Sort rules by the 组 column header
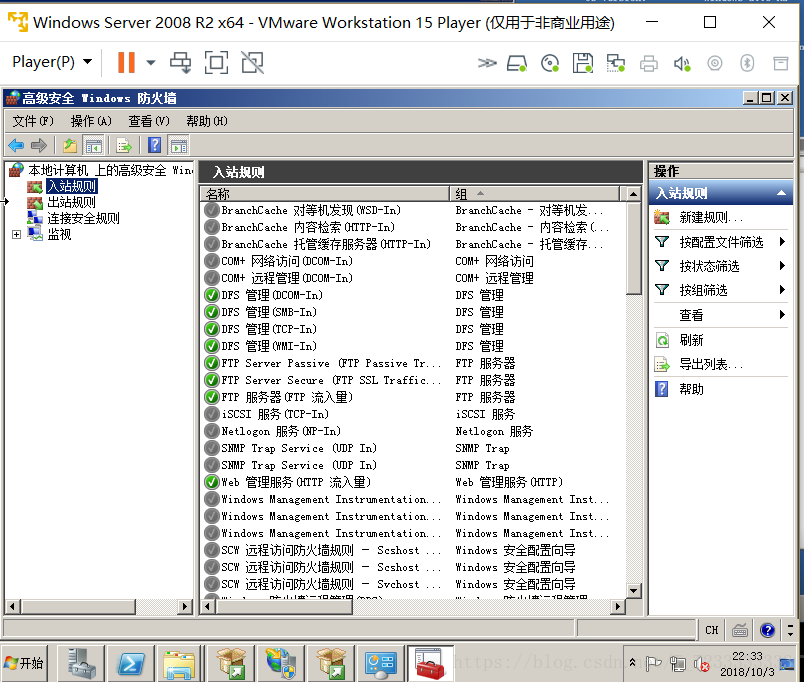This screenshot has height=682, width=804. click(x=534, y=193)
